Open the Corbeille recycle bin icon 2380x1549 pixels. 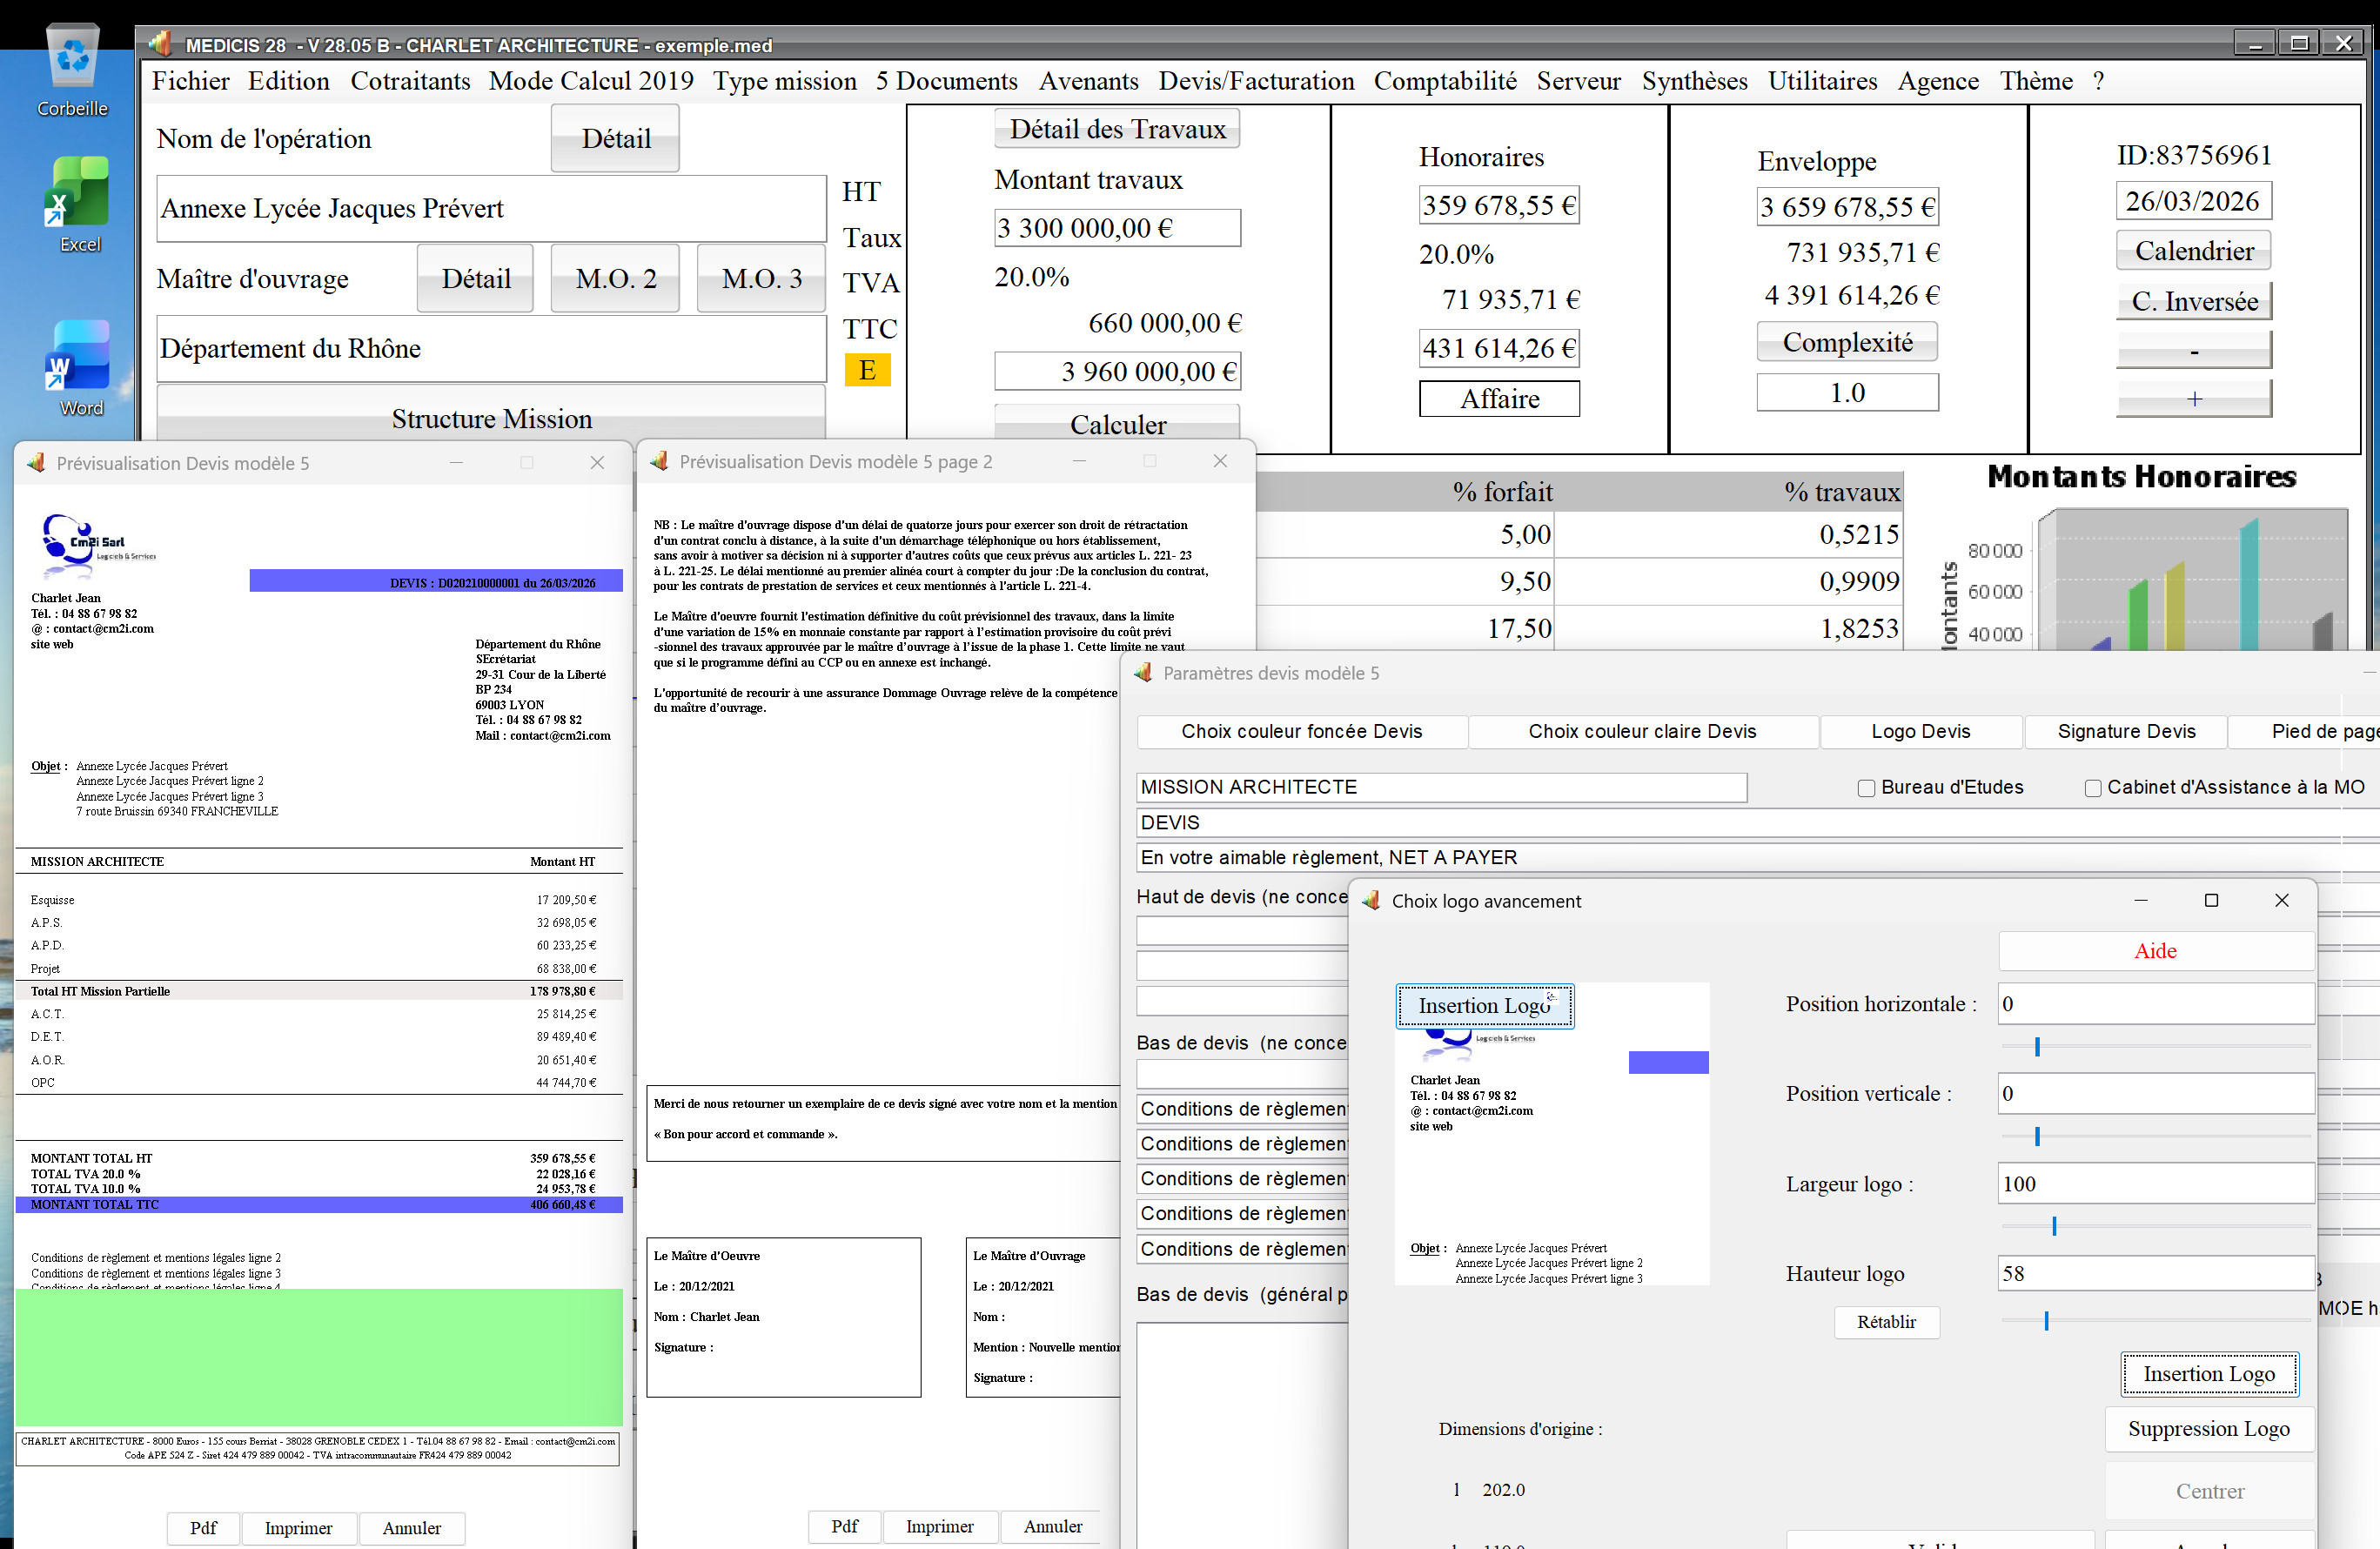point(73,70)
